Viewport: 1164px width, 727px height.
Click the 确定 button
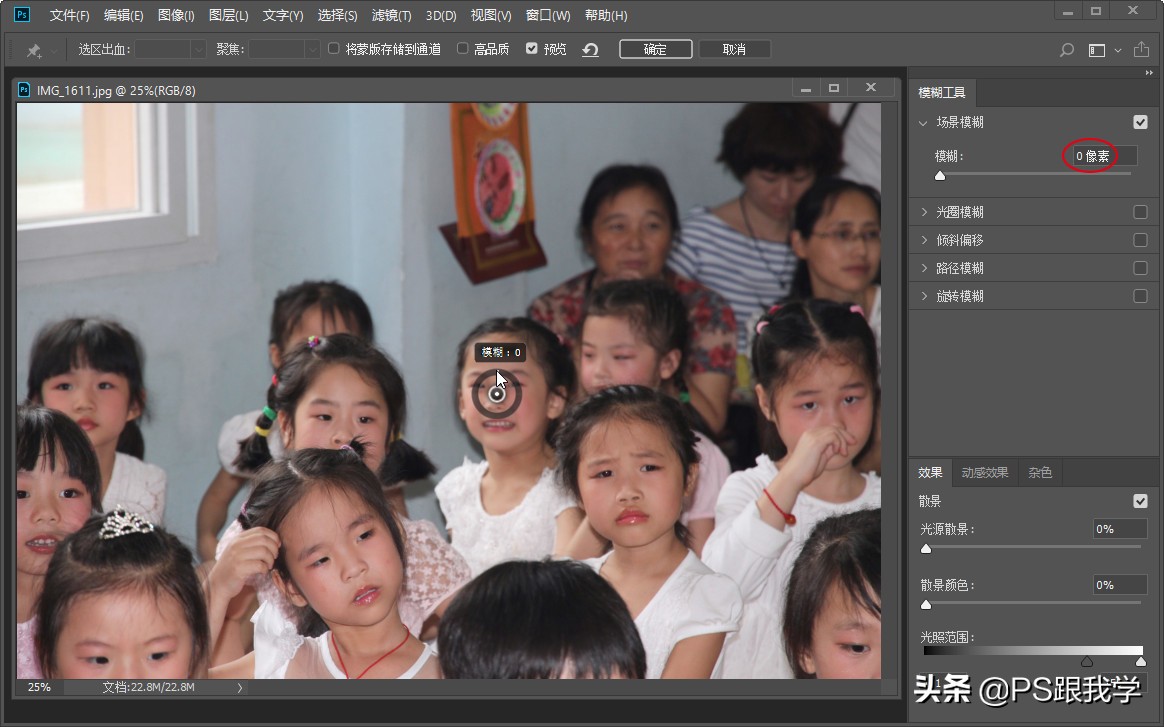655,49
